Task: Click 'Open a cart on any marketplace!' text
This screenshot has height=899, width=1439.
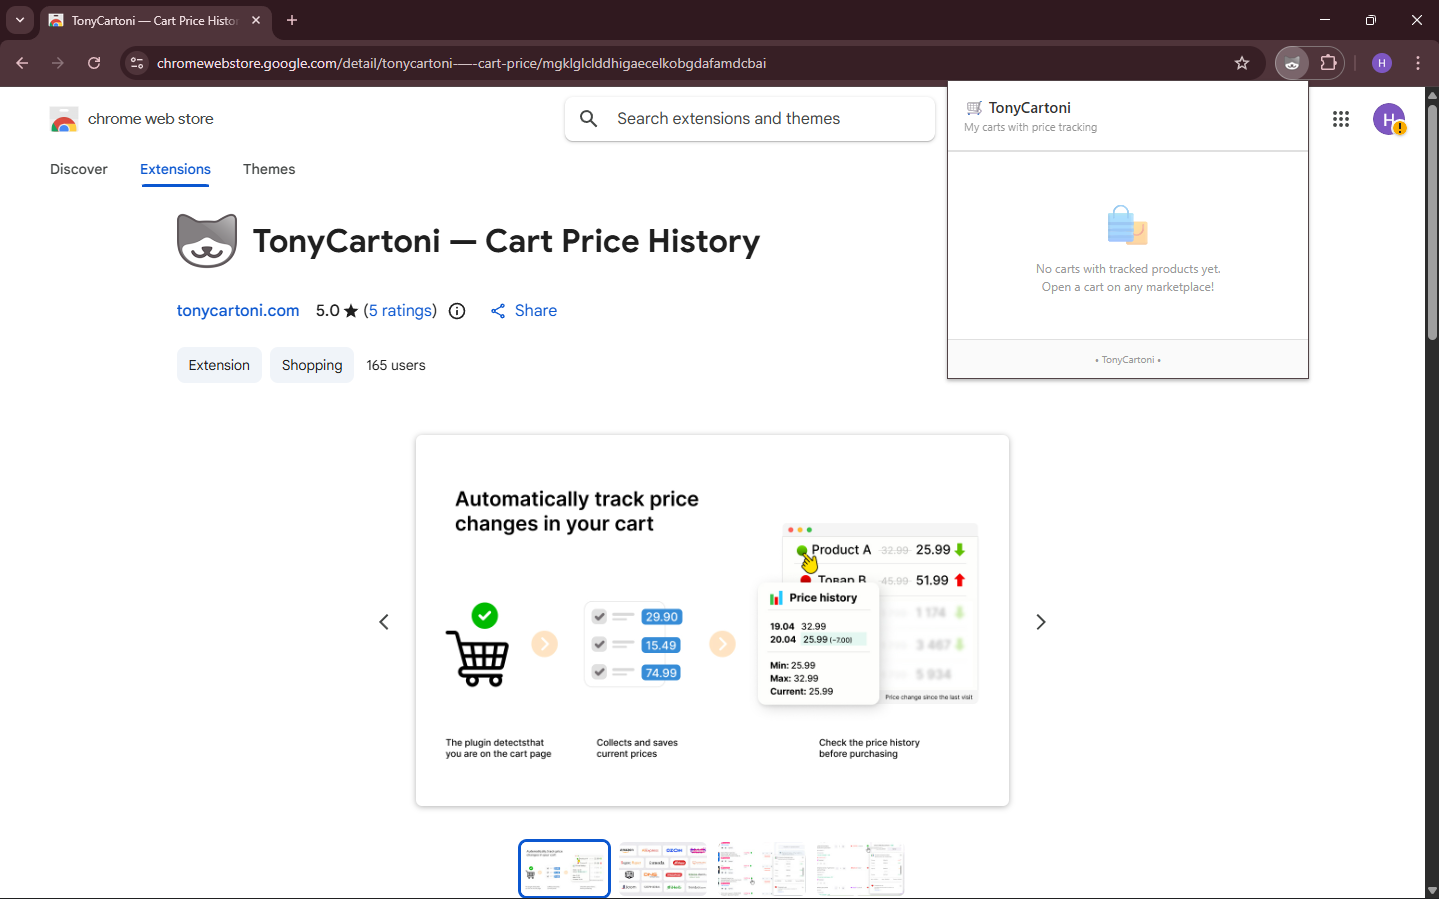Action: tap(1128, 287)
